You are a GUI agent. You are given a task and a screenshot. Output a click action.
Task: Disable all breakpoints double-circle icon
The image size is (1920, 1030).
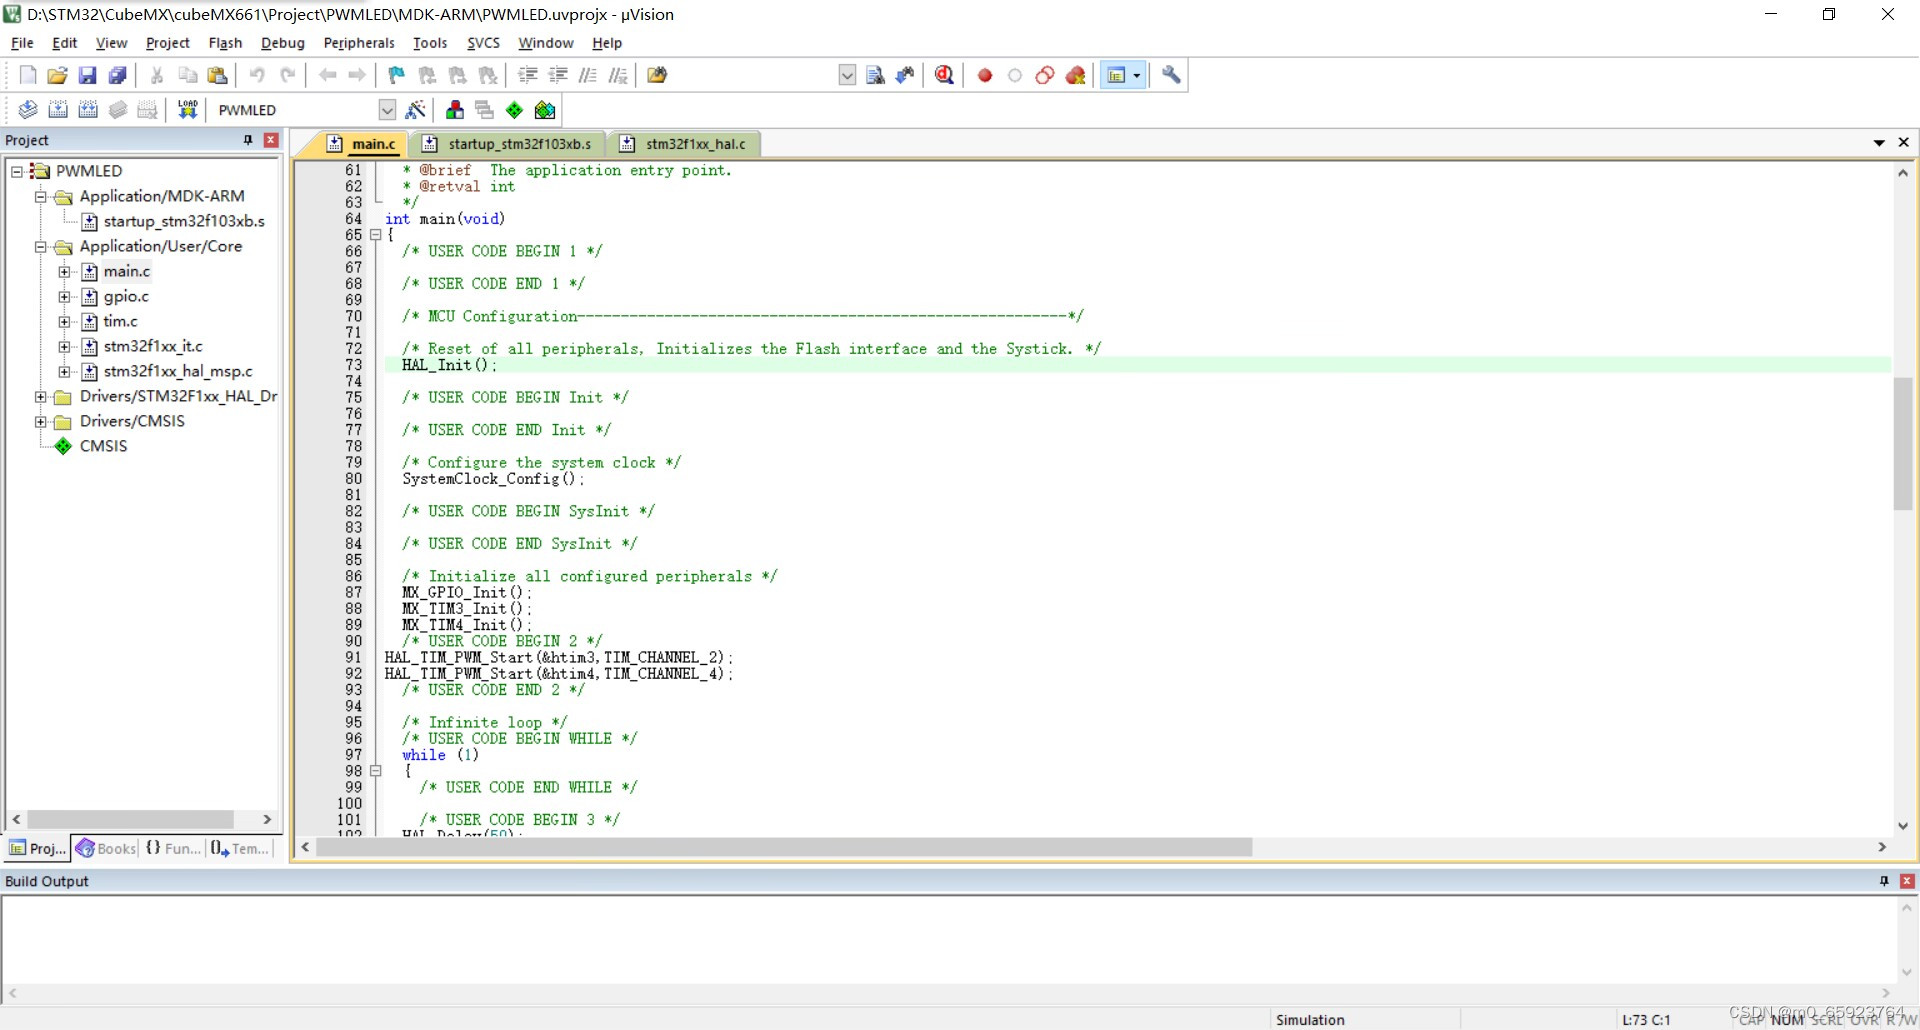[1045, 75]
